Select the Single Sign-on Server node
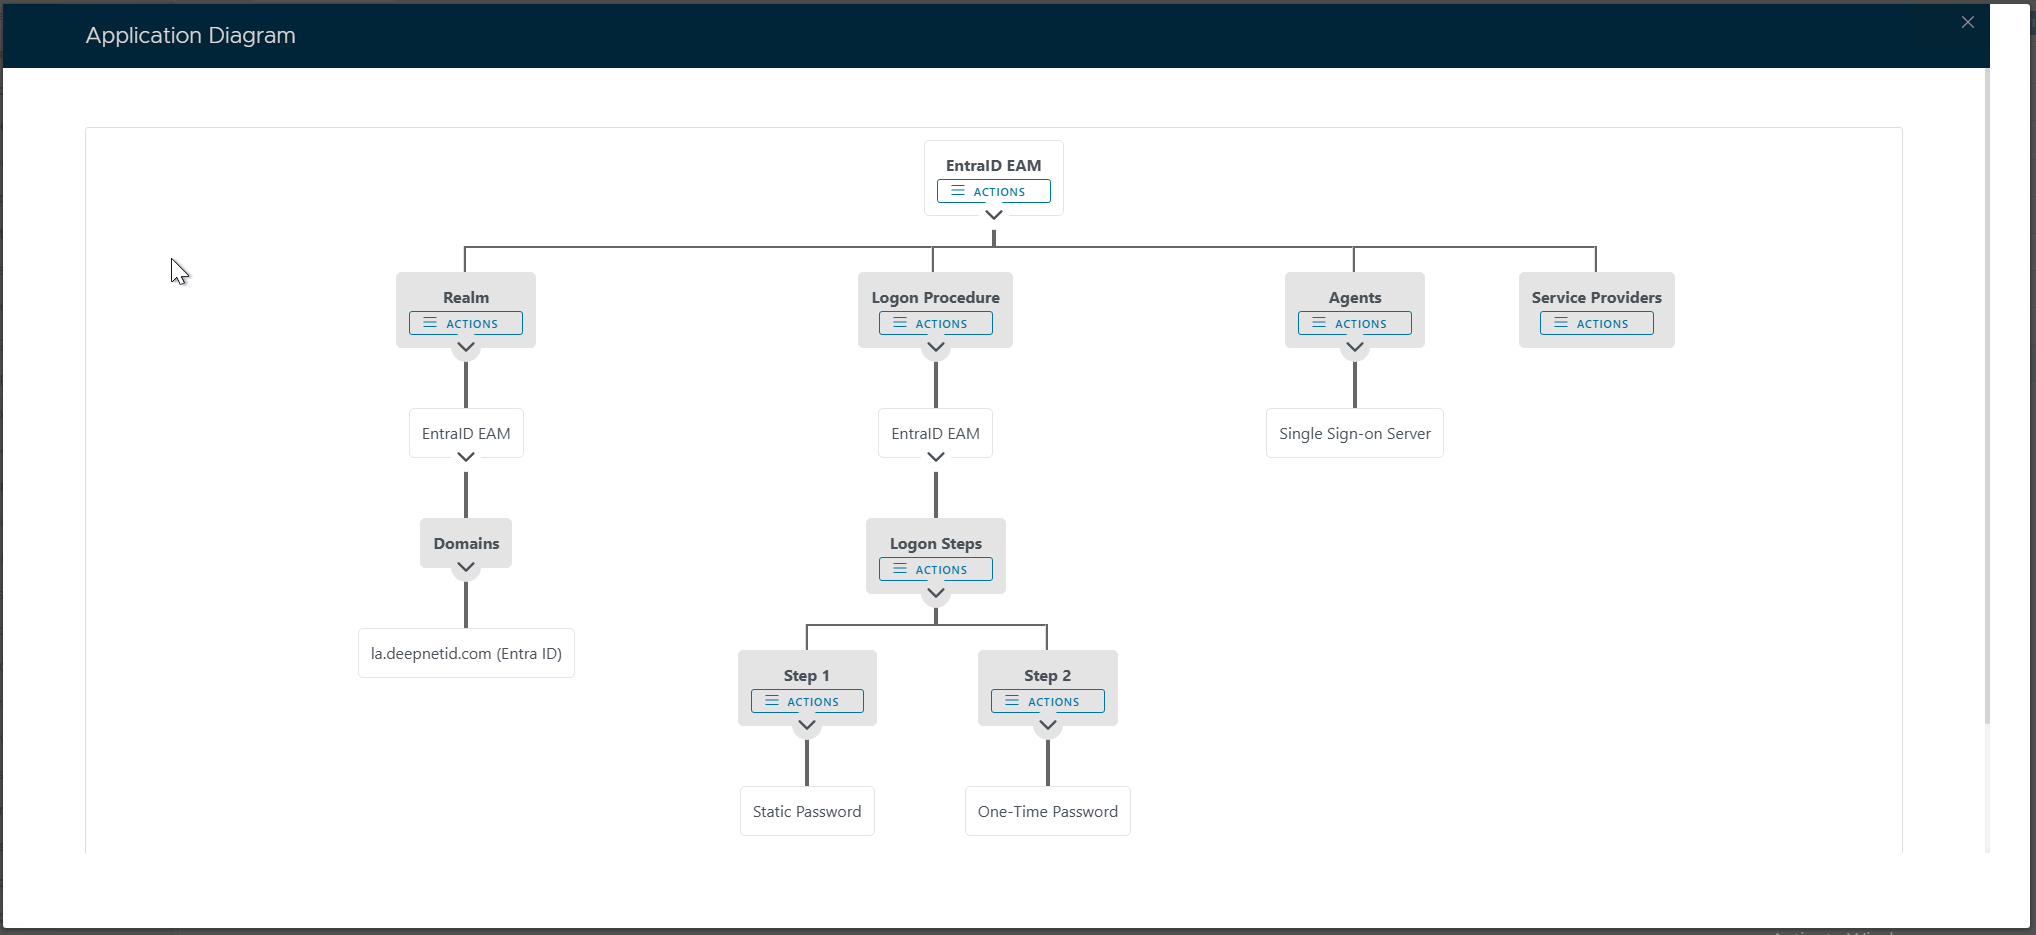Image resolution: width=2036 pixels, height=935 pixels. 1354,433
